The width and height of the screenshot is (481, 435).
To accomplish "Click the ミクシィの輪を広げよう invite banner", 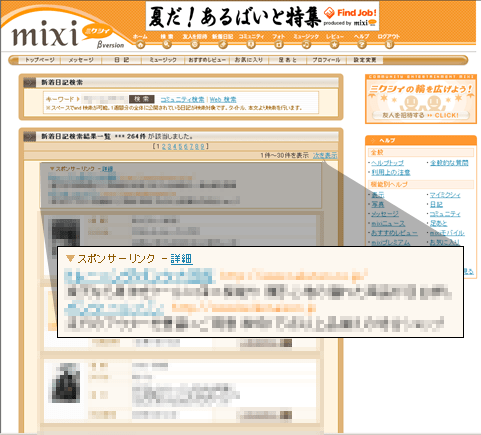I will click(421, 99).
